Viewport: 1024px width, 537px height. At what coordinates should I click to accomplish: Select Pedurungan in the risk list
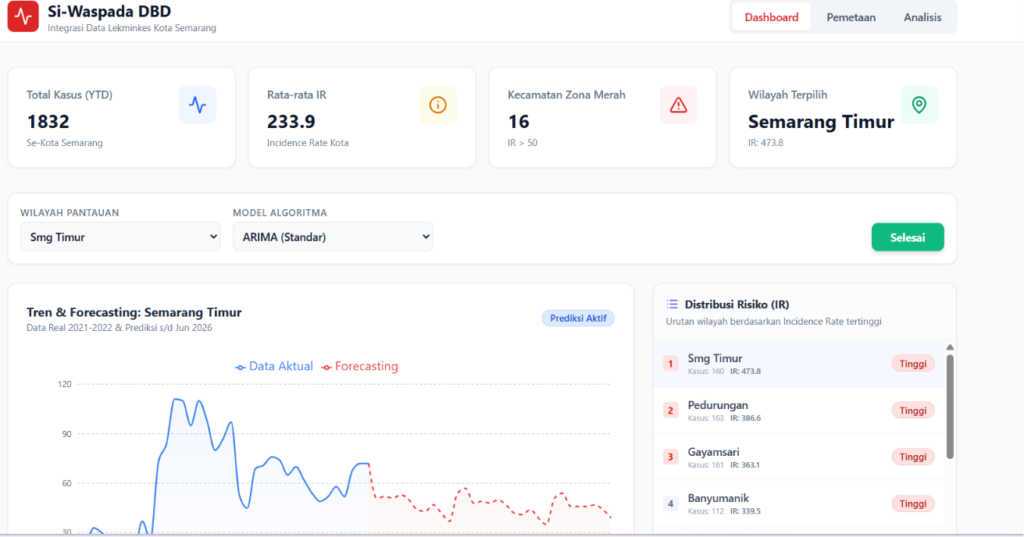[x=799, y=410]
